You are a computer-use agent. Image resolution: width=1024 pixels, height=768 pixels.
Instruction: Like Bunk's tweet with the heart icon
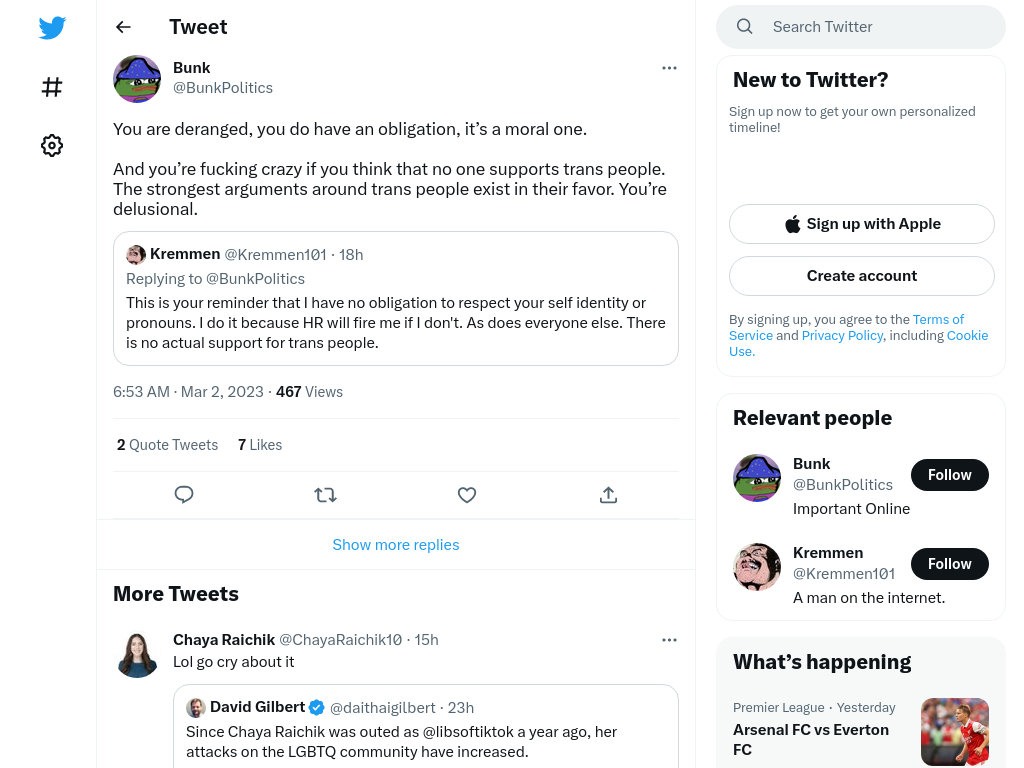pos(467,495)
